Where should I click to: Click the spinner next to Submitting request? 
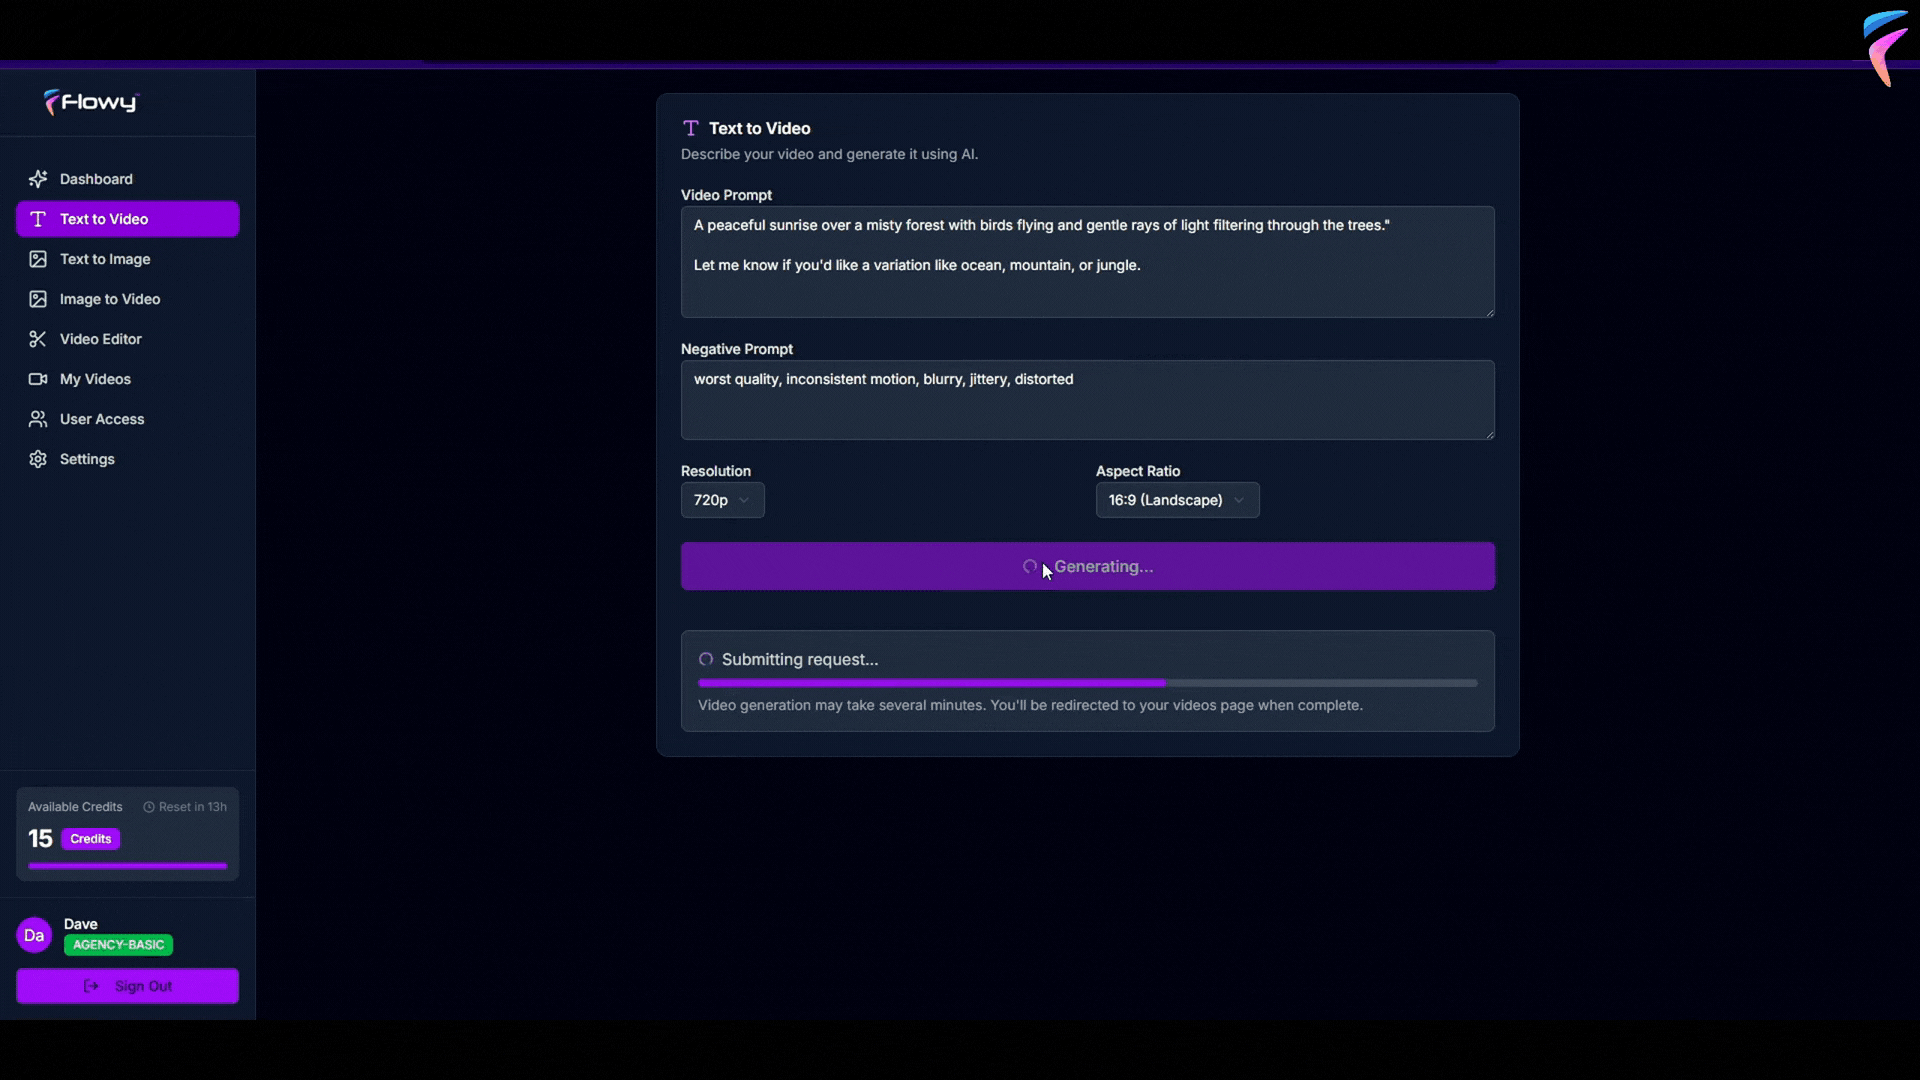tap(706, 659)
